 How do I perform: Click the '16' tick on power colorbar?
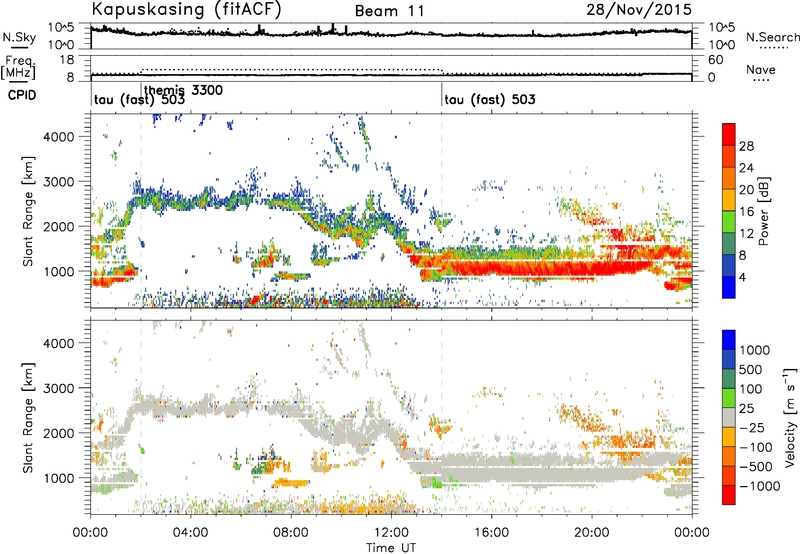746,212
